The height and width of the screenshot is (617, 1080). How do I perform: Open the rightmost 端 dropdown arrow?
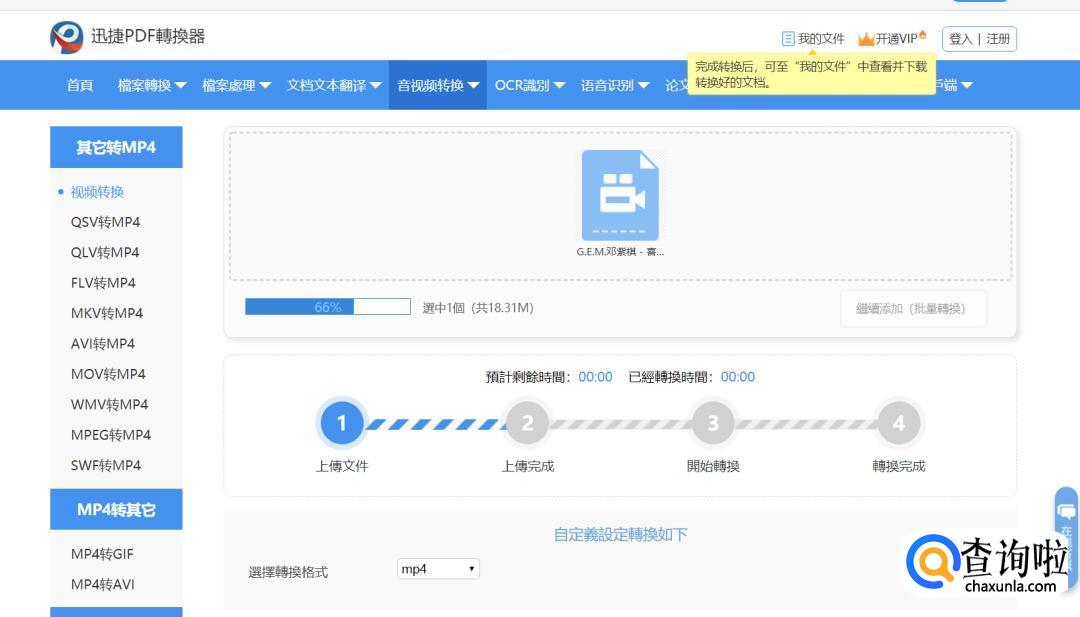[967, 85]
